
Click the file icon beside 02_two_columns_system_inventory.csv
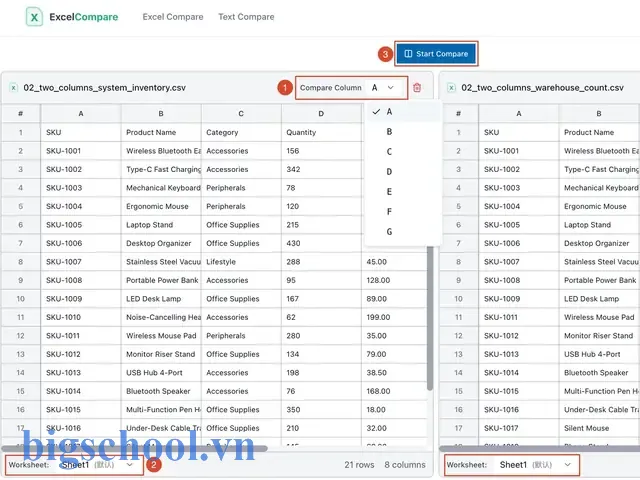[13, 88]
